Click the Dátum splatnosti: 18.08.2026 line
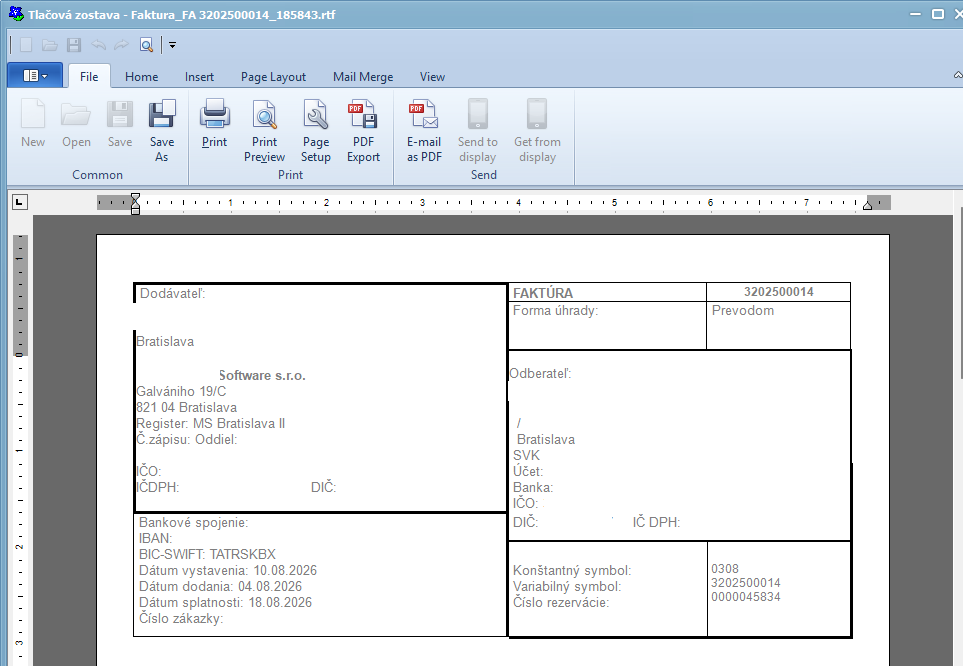Screen dimensions: 963x666 pos(225,602)
